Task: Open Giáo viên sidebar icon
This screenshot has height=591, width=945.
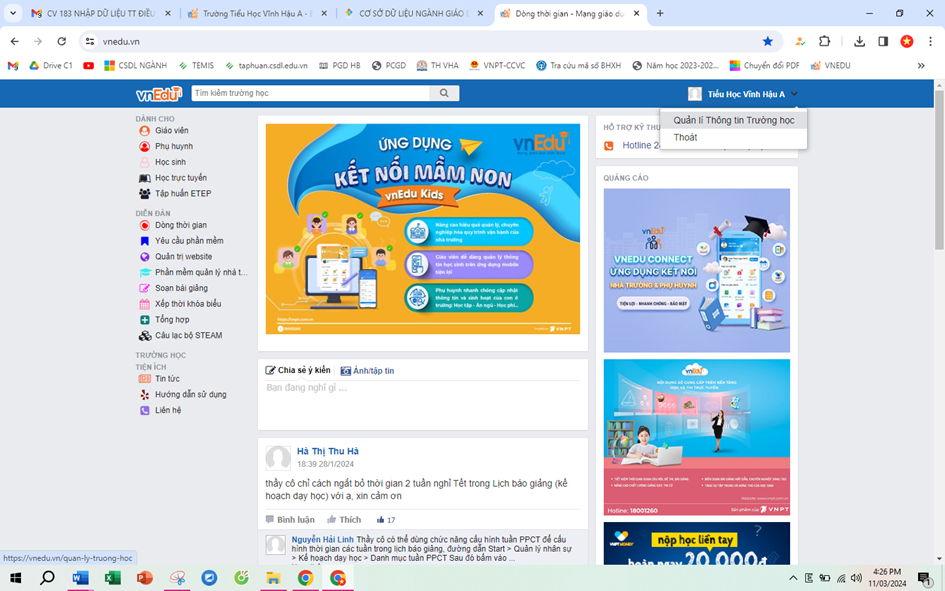Action: [145, 130]
